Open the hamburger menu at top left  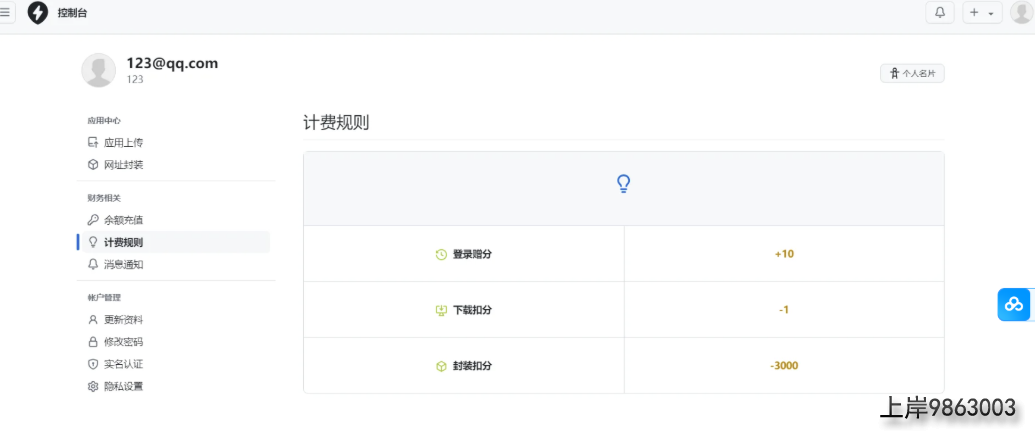point(6,12)
